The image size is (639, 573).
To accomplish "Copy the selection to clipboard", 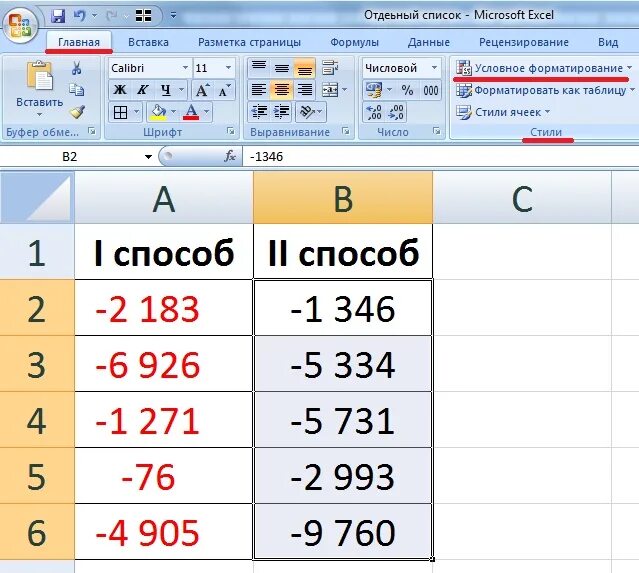I will click(x=76, y=90).
